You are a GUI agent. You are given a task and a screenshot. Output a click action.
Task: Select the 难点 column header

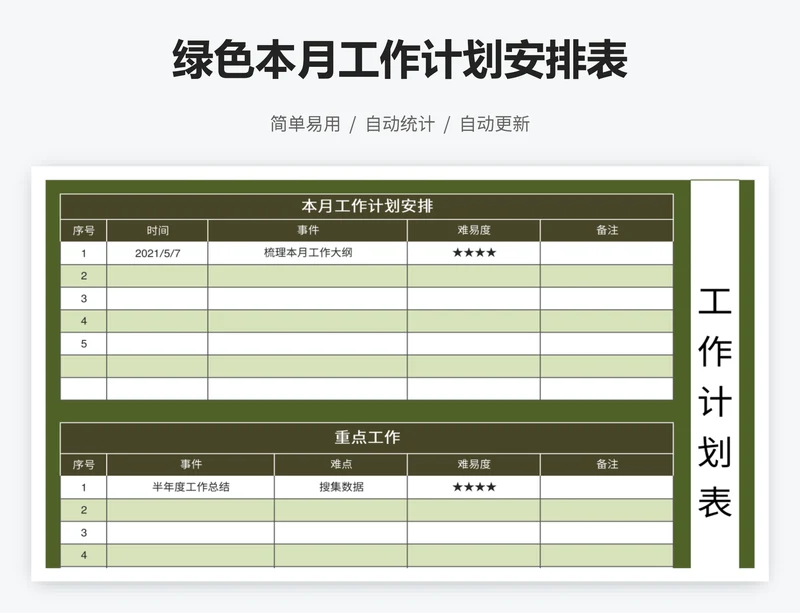(x=341, y=464)
